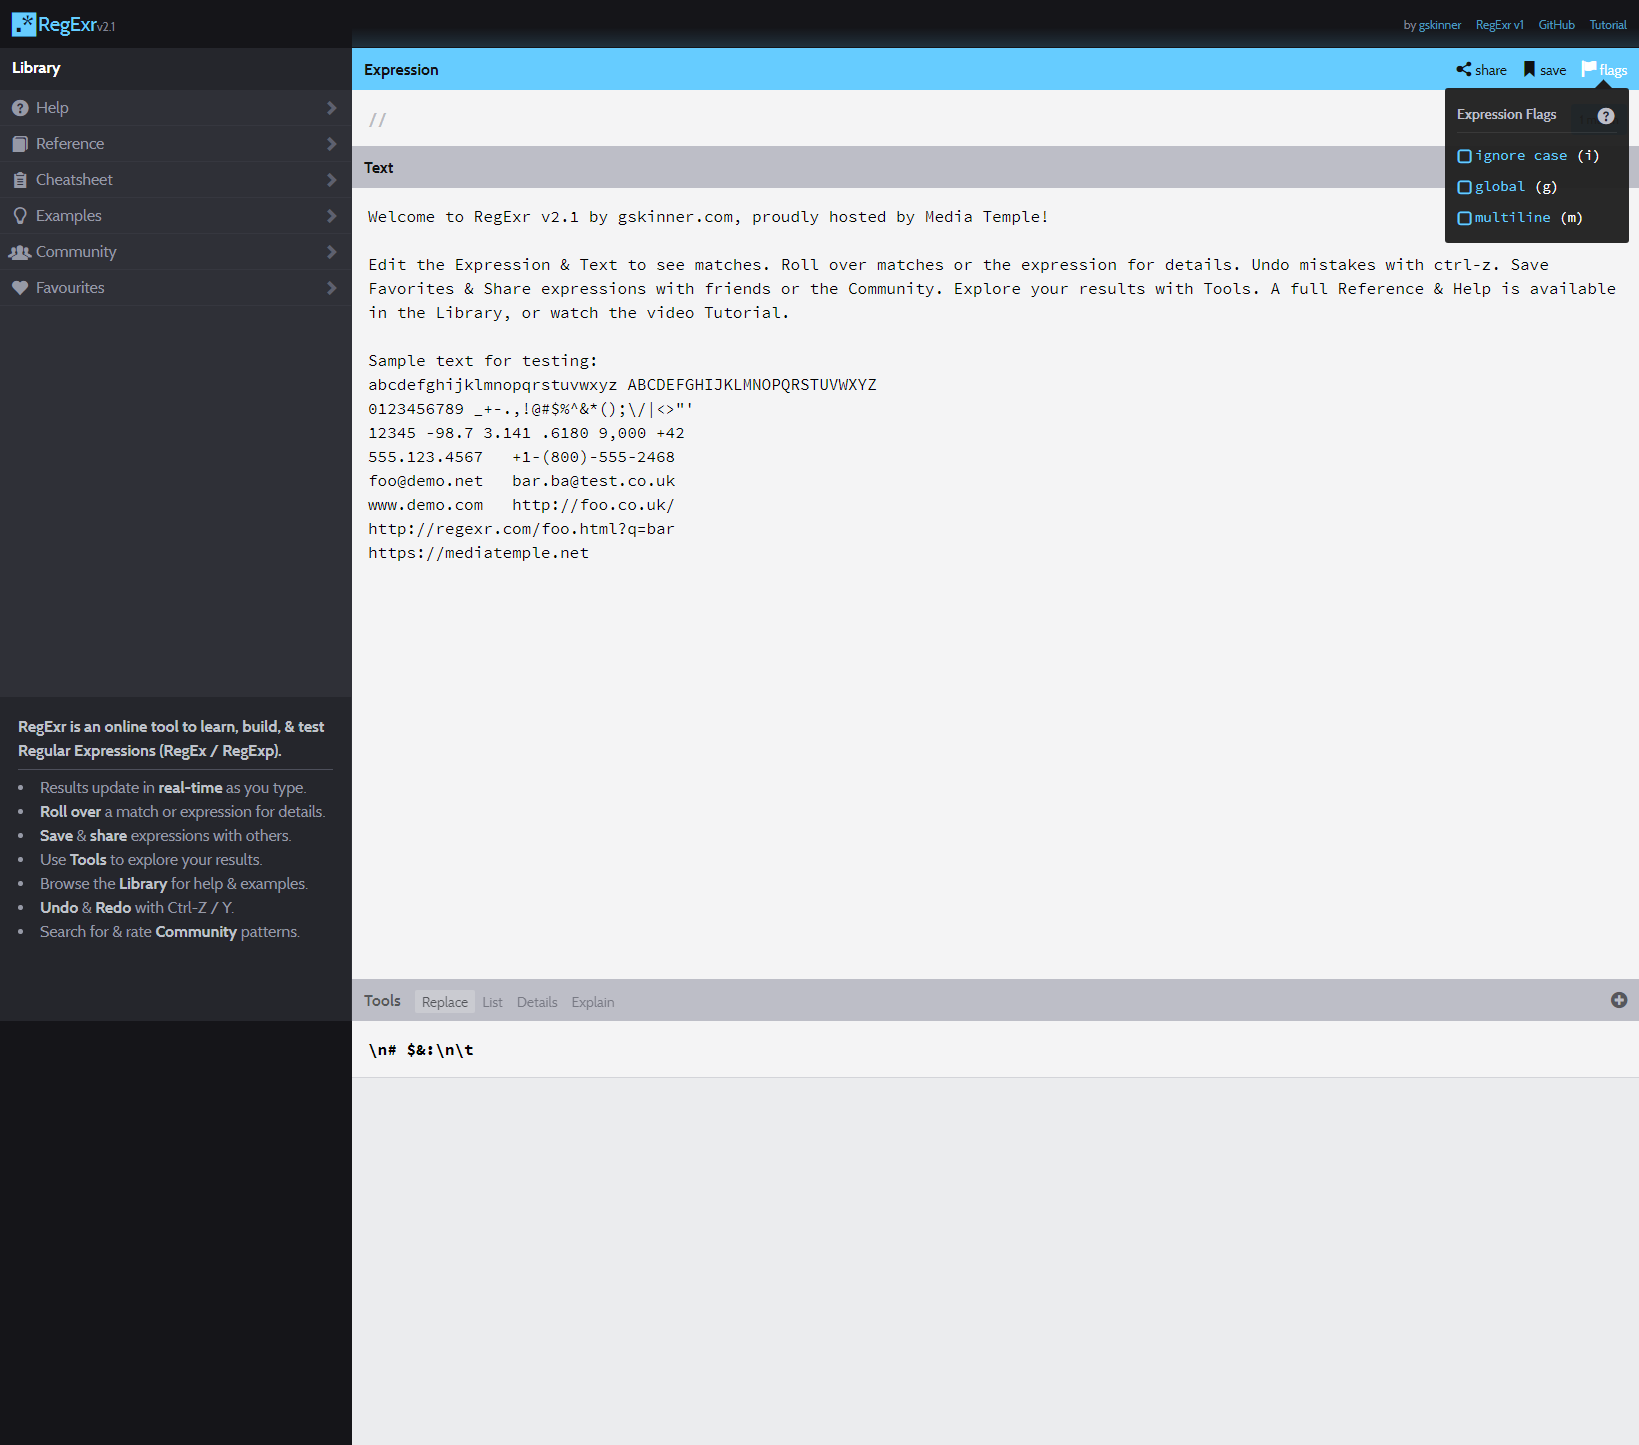
Task: Expand the Cheatsheet library chevron
Action: [x=331, y=180]
